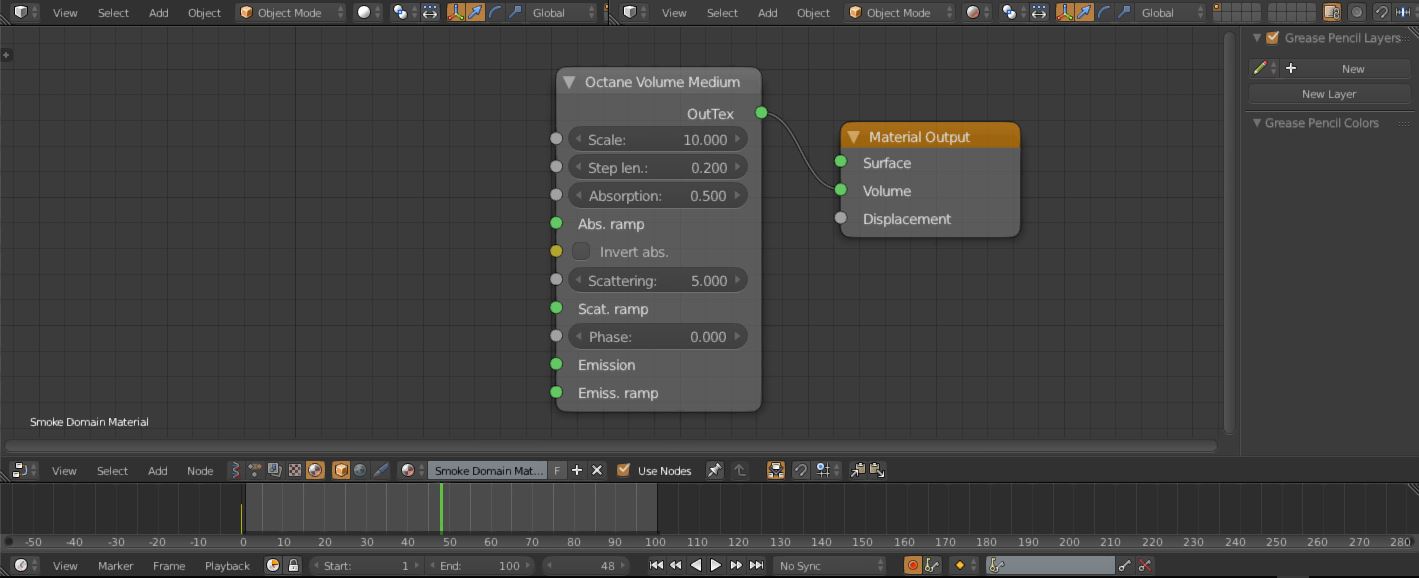
Task: Select the texture node tree checker icon
Action: pyautogui.click(x=295, y=470)
